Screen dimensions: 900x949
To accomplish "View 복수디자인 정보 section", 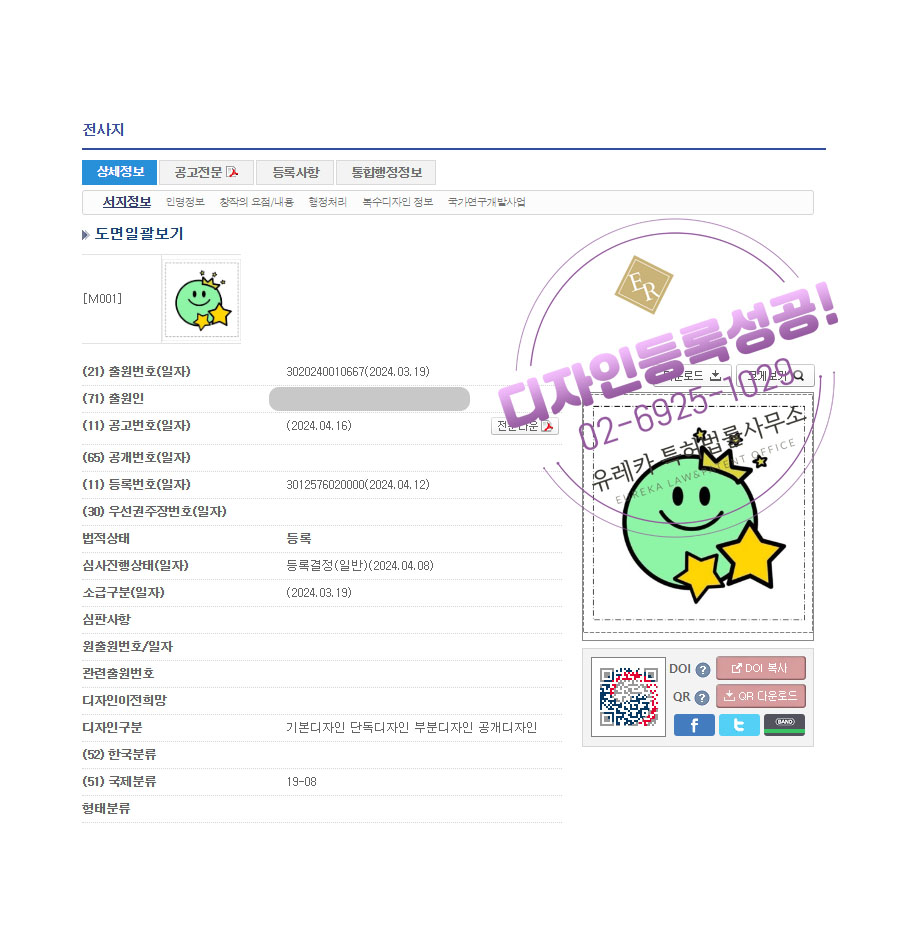I will coord(397,202).
